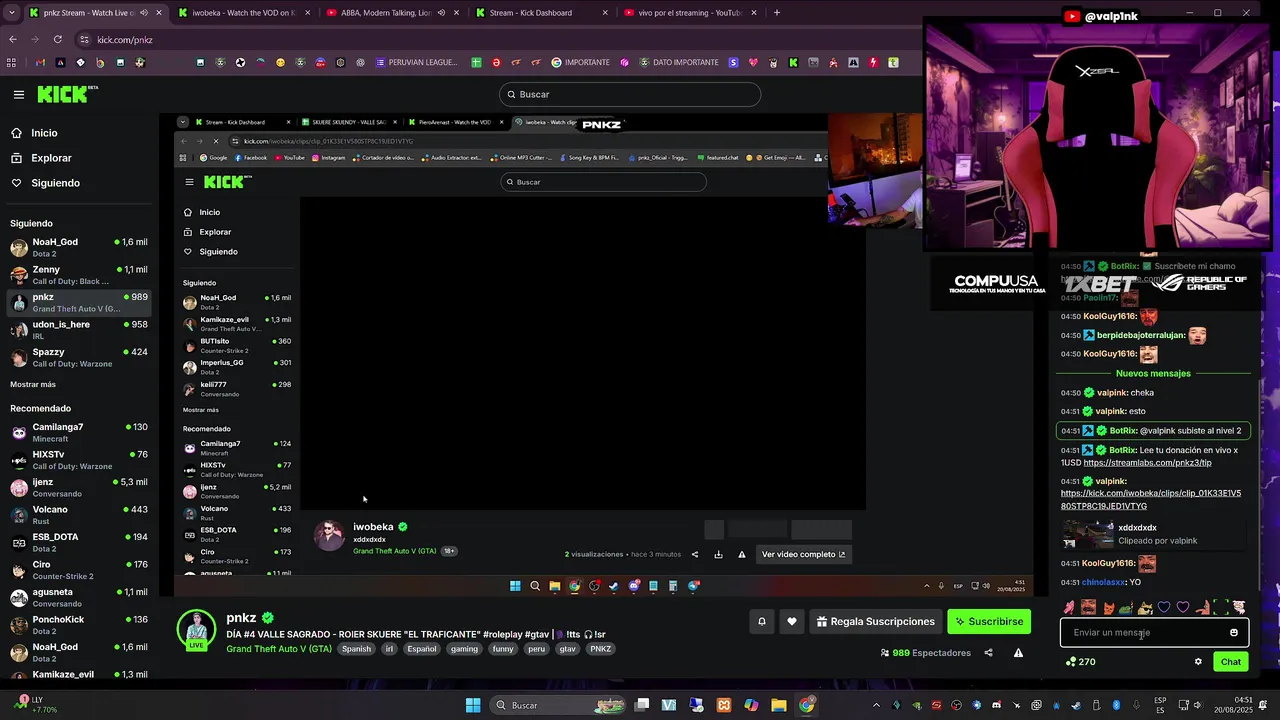This screenshot has width=1280, height=720.
Task: Open Grand Theft Auto V (GTA) category link
Action: coord(279,649)
